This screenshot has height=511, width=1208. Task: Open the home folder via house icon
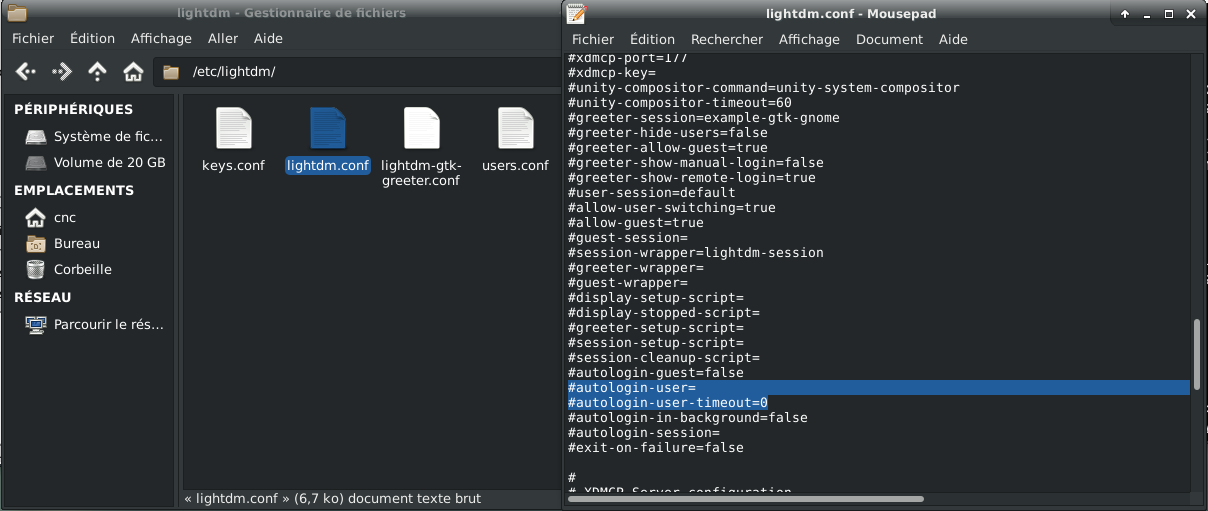[132, 72]
